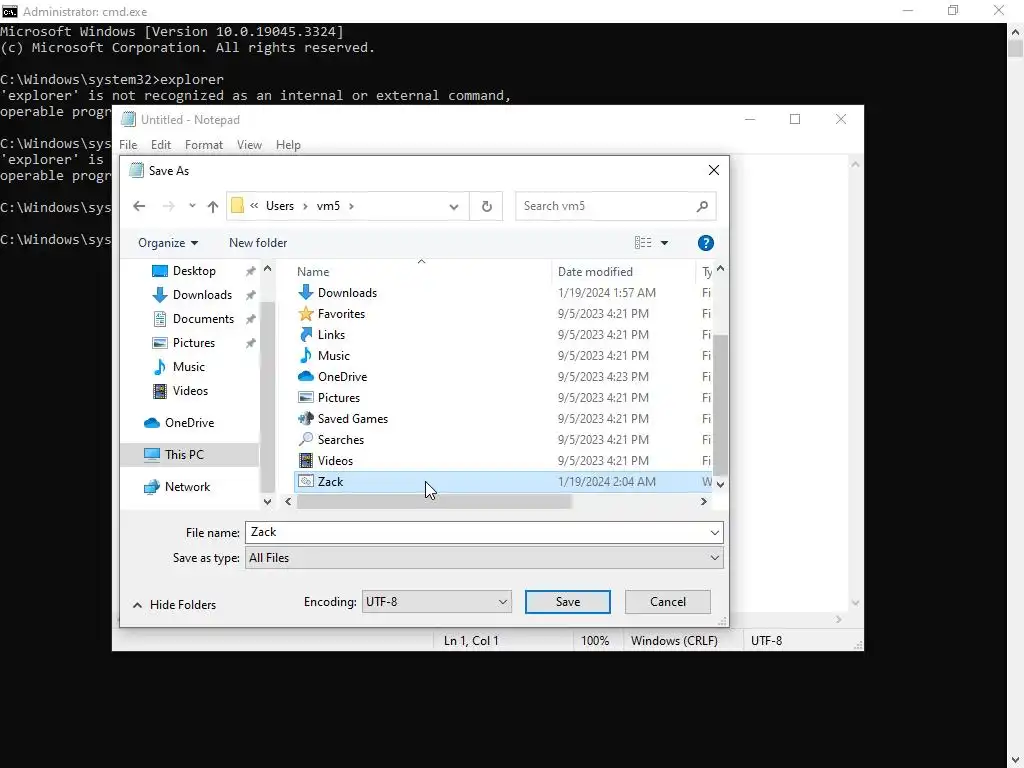This screenshot has height=768, width=1024.
Task: Click the file list vertical scrollbar thumb
Action: (720, 404)
